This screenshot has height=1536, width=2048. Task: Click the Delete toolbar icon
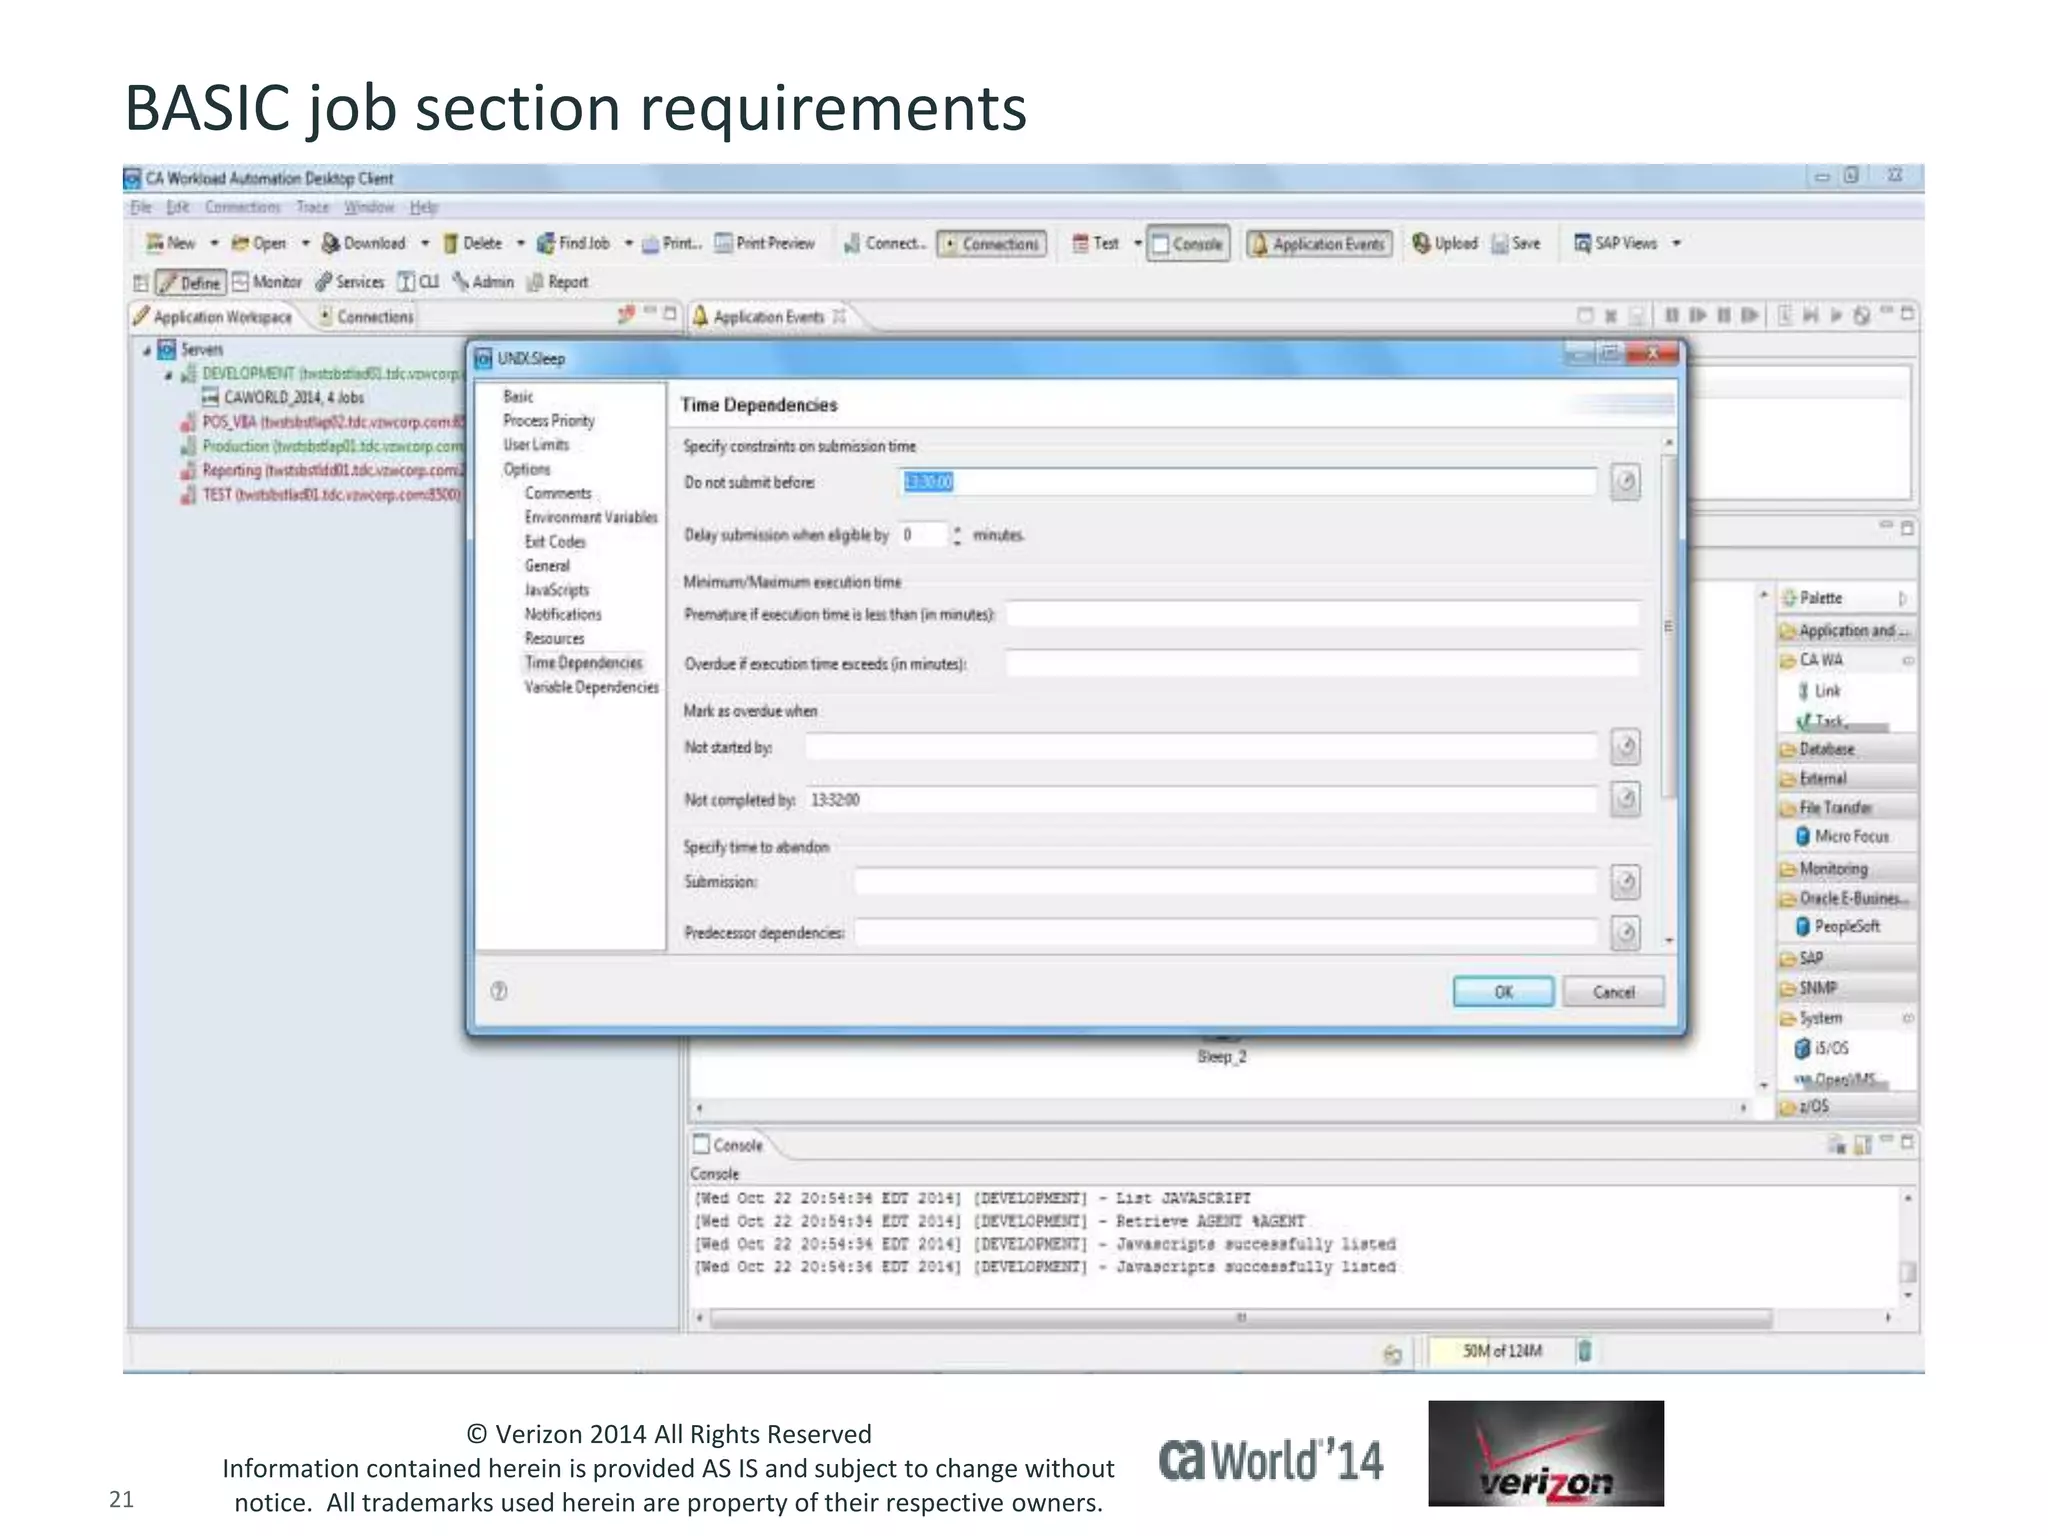(x=450, y=243)
